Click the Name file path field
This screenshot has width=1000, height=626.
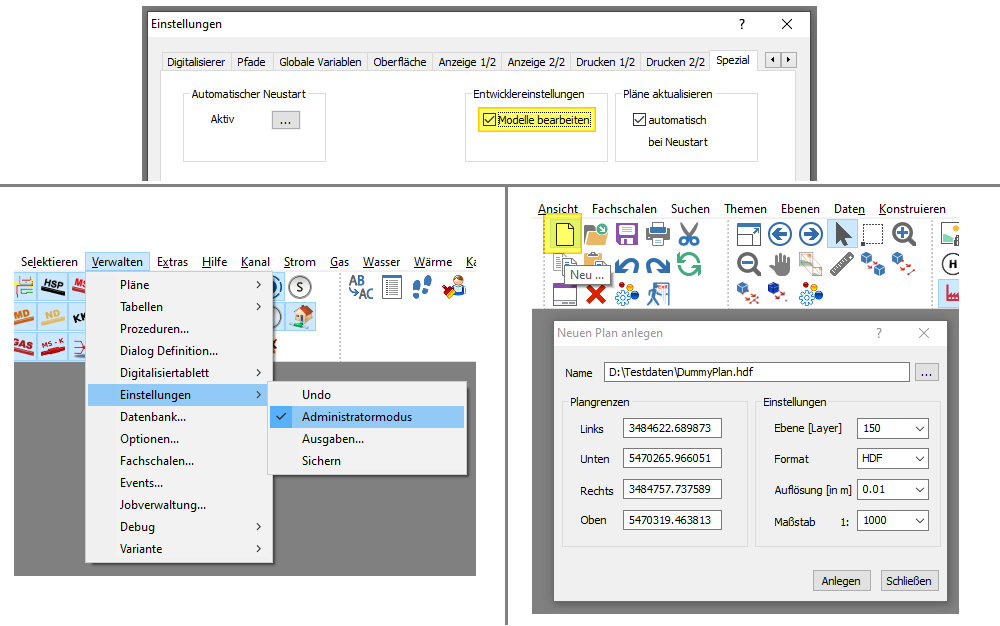[x=755, y=372]
